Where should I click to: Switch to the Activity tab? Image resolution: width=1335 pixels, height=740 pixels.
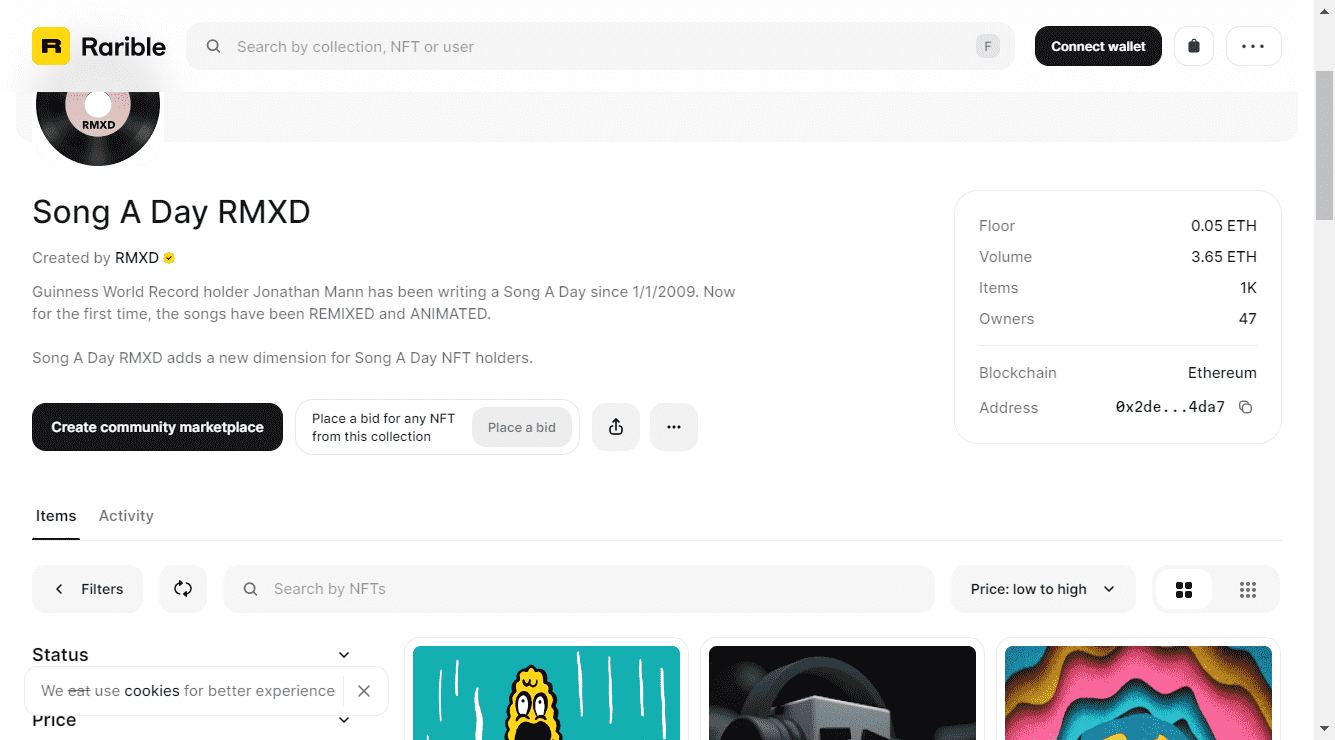pos(126,516)
